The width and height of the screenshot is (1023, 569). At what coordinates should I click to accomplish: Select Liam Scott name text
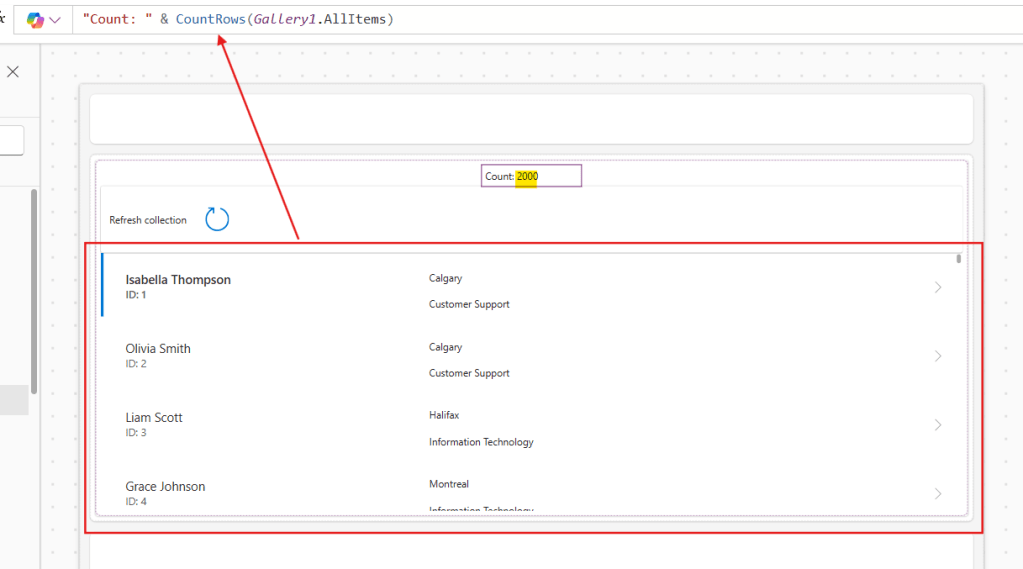[154, 418]
